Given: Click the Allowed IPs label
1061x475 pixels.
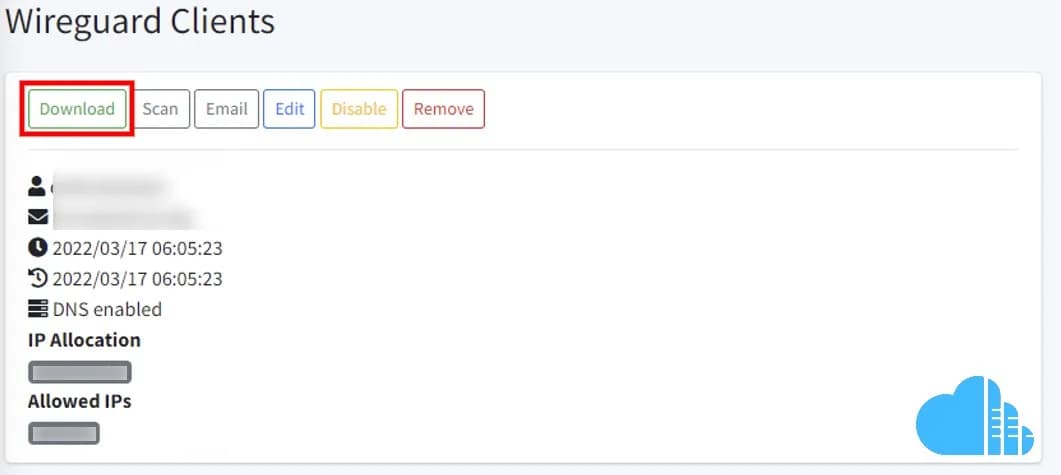Looking at the screenshot, I should tap(79, 401).
